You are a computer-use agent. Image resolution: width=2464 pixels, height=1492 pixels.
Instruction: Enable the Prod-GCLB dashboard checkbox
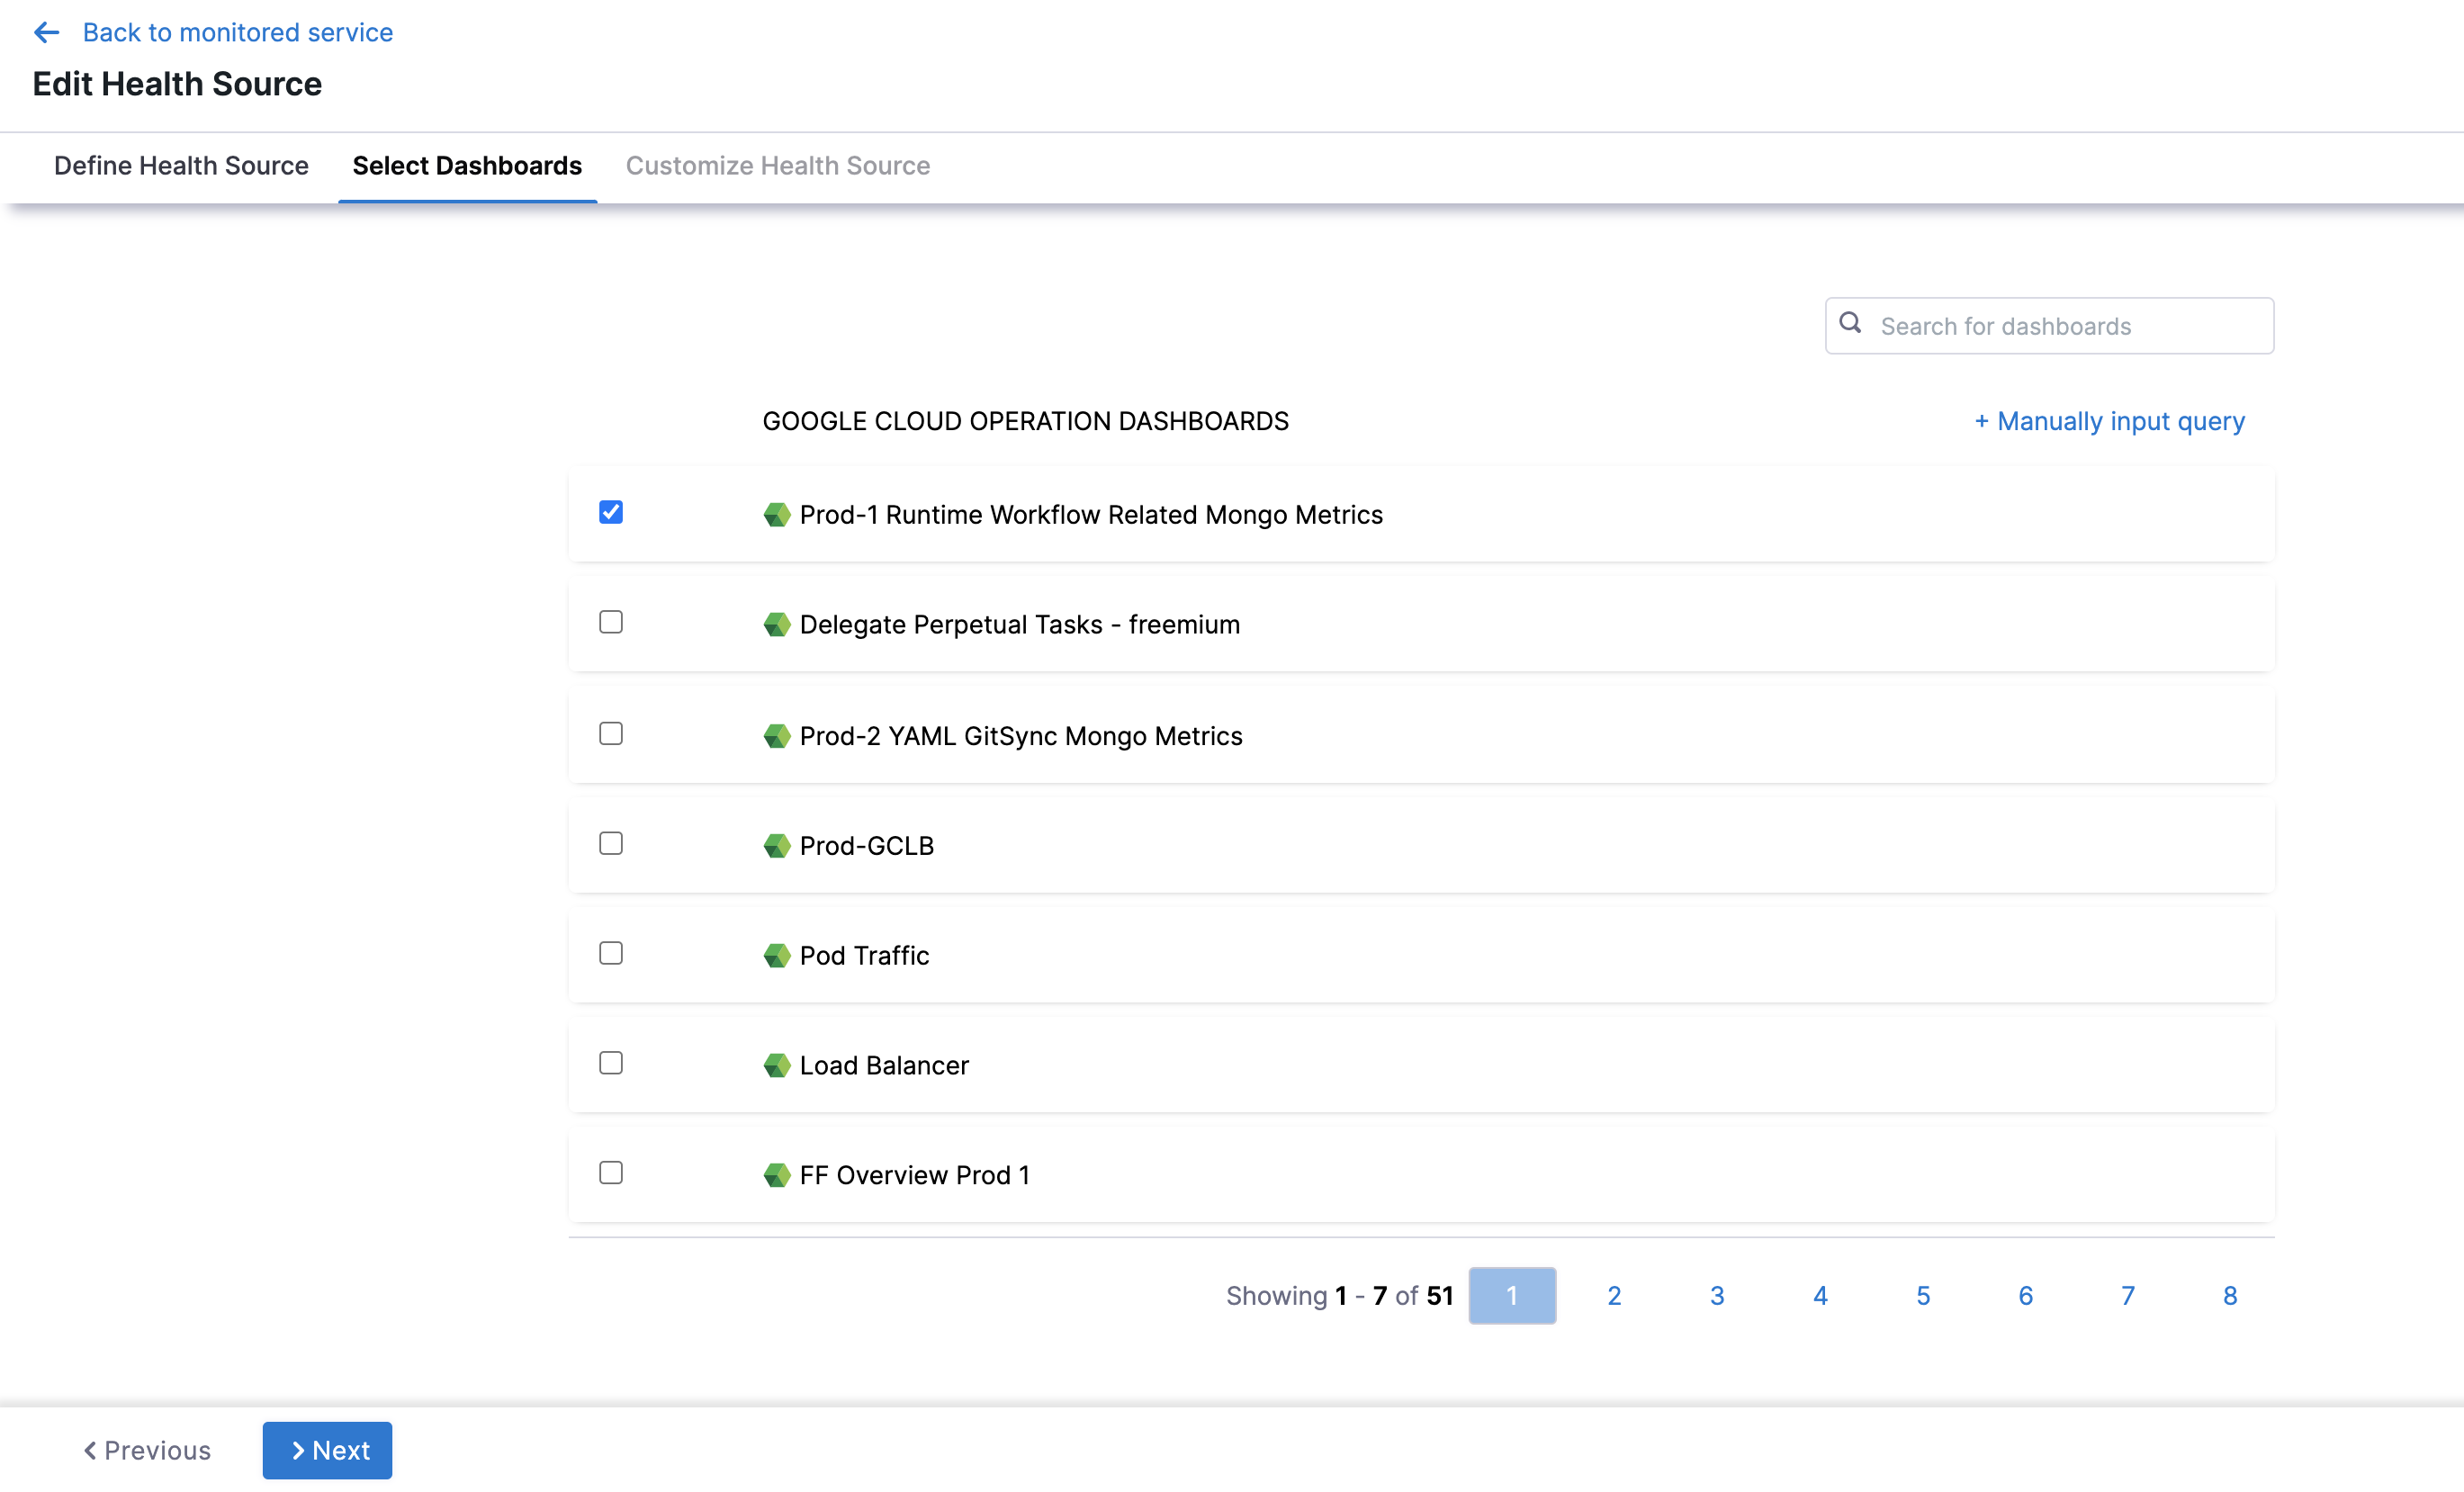pyautogui.click(x=611, y=844)
